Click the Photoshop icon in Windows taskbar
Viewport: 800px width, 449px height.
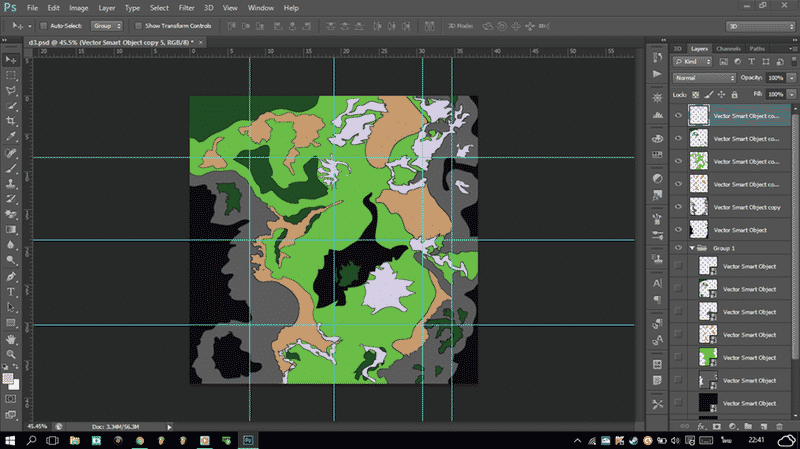(247, 440)
